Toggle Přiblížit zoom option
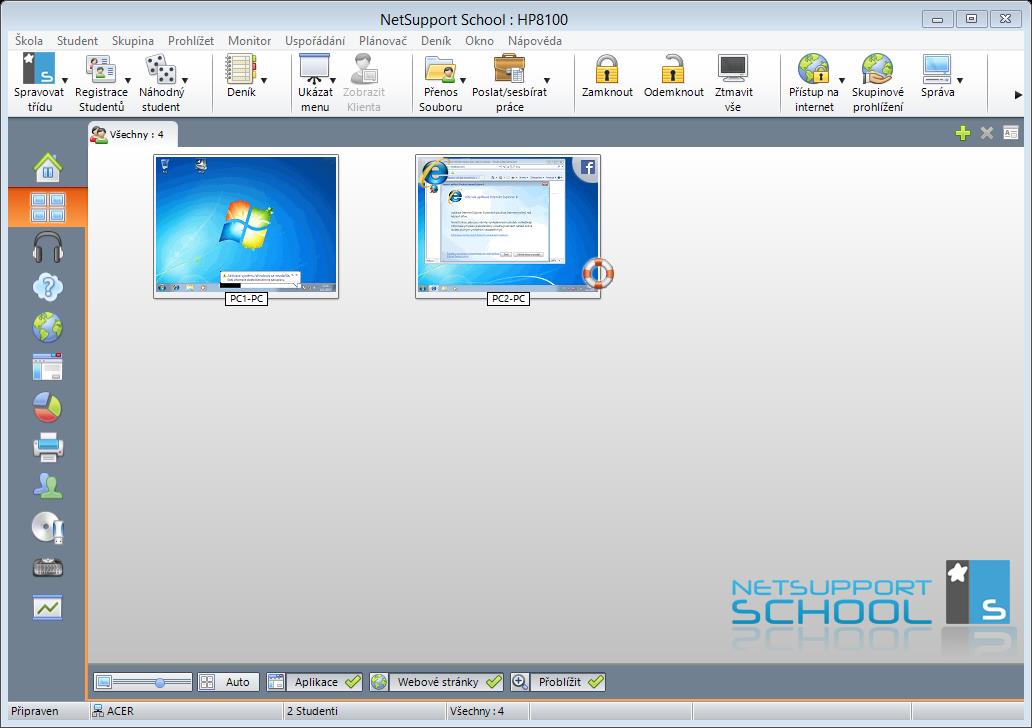The image size is (1032, 728). click(558, 682)
